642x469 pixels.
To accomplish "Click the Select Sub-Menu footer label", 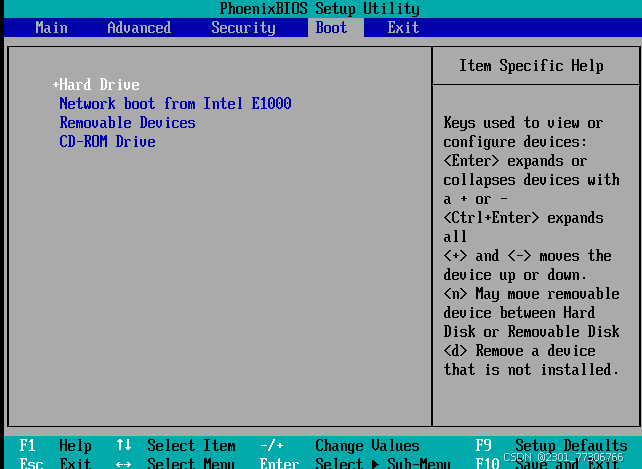I will click(x=383, y=463).
